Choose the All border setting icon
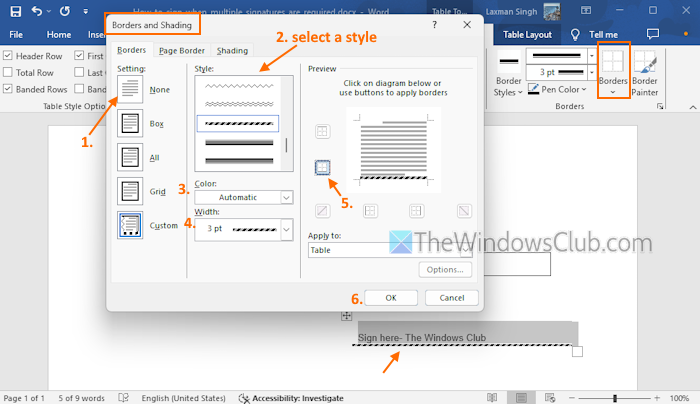 pos(130,157)
